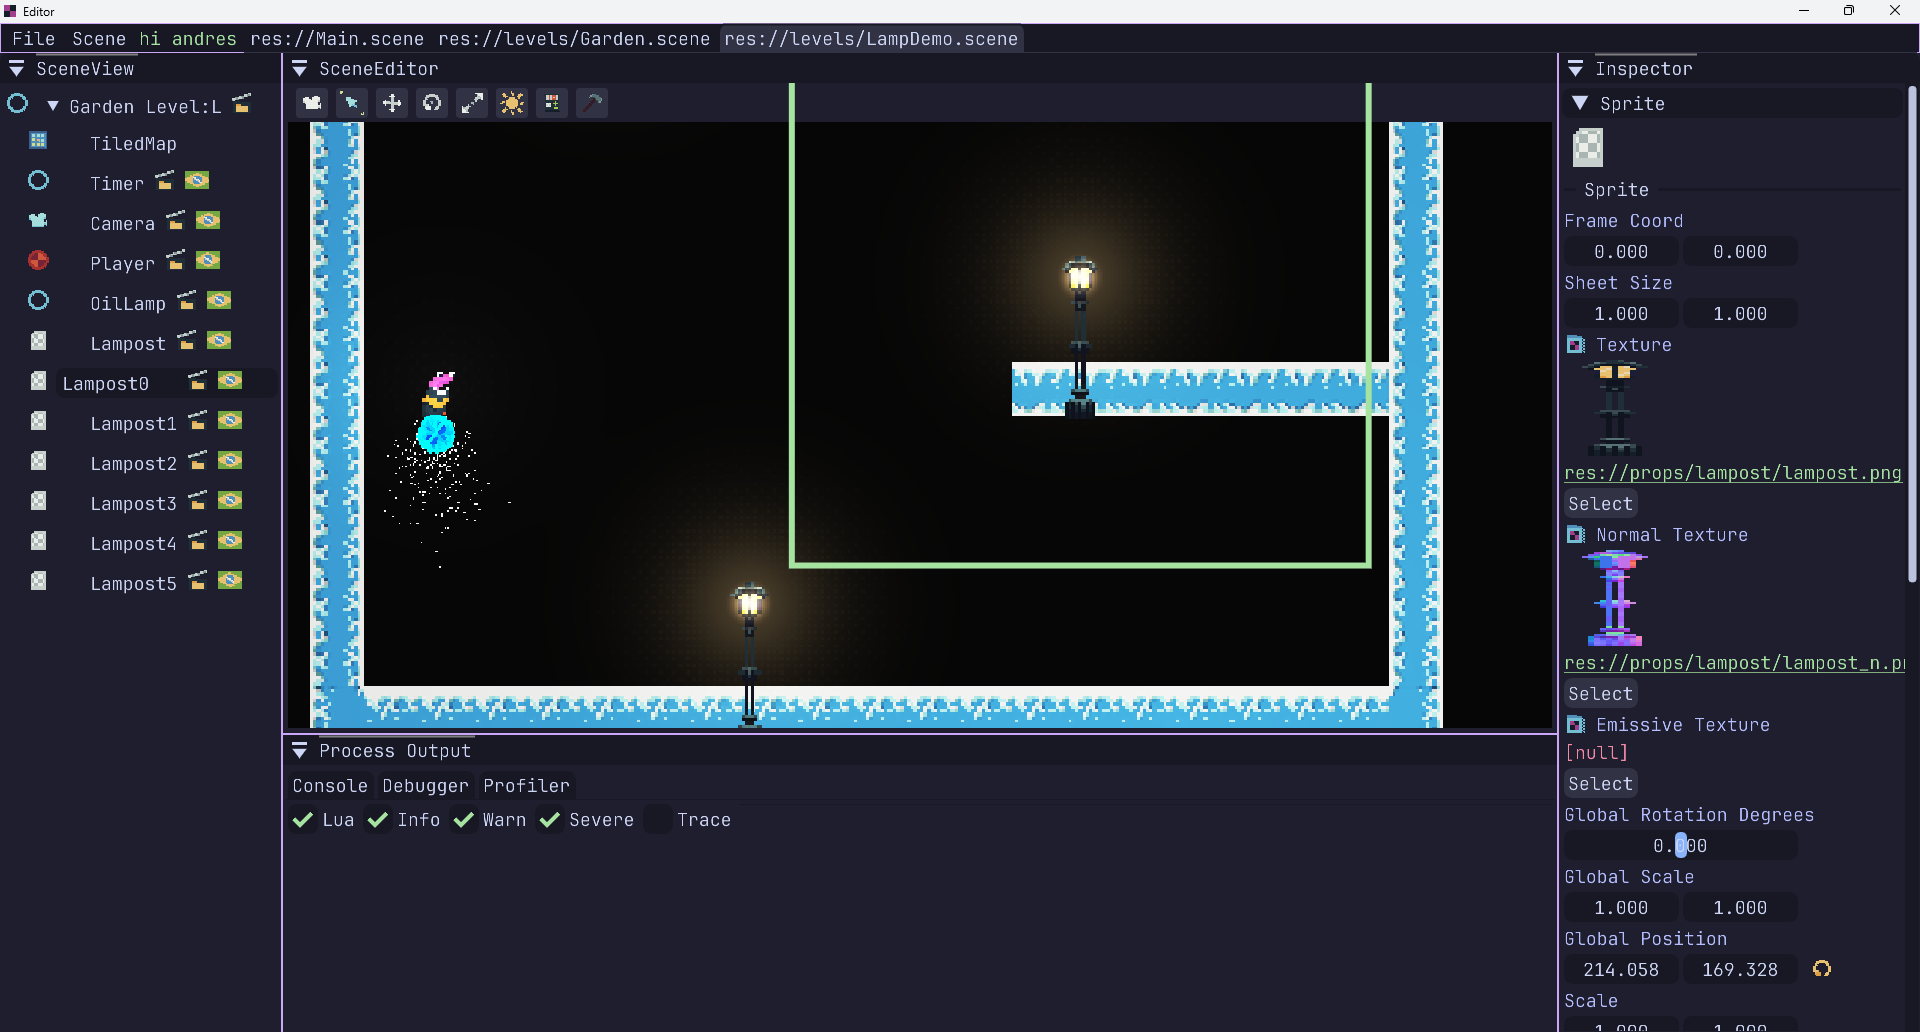Select the pickaxe tool
This screenshot has height=1032, width=1920.
point(592,103)
